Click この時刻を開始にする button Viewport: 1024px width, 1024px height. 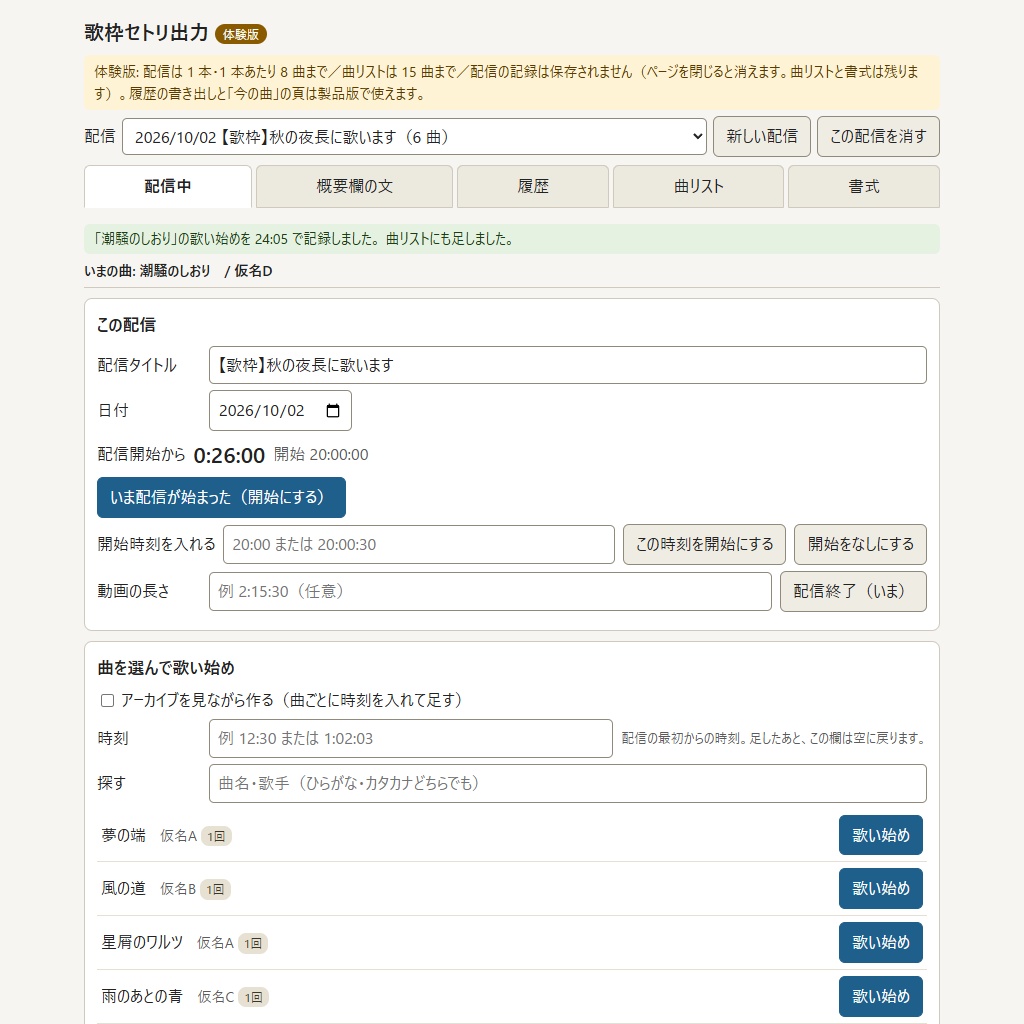coord(704,545)
